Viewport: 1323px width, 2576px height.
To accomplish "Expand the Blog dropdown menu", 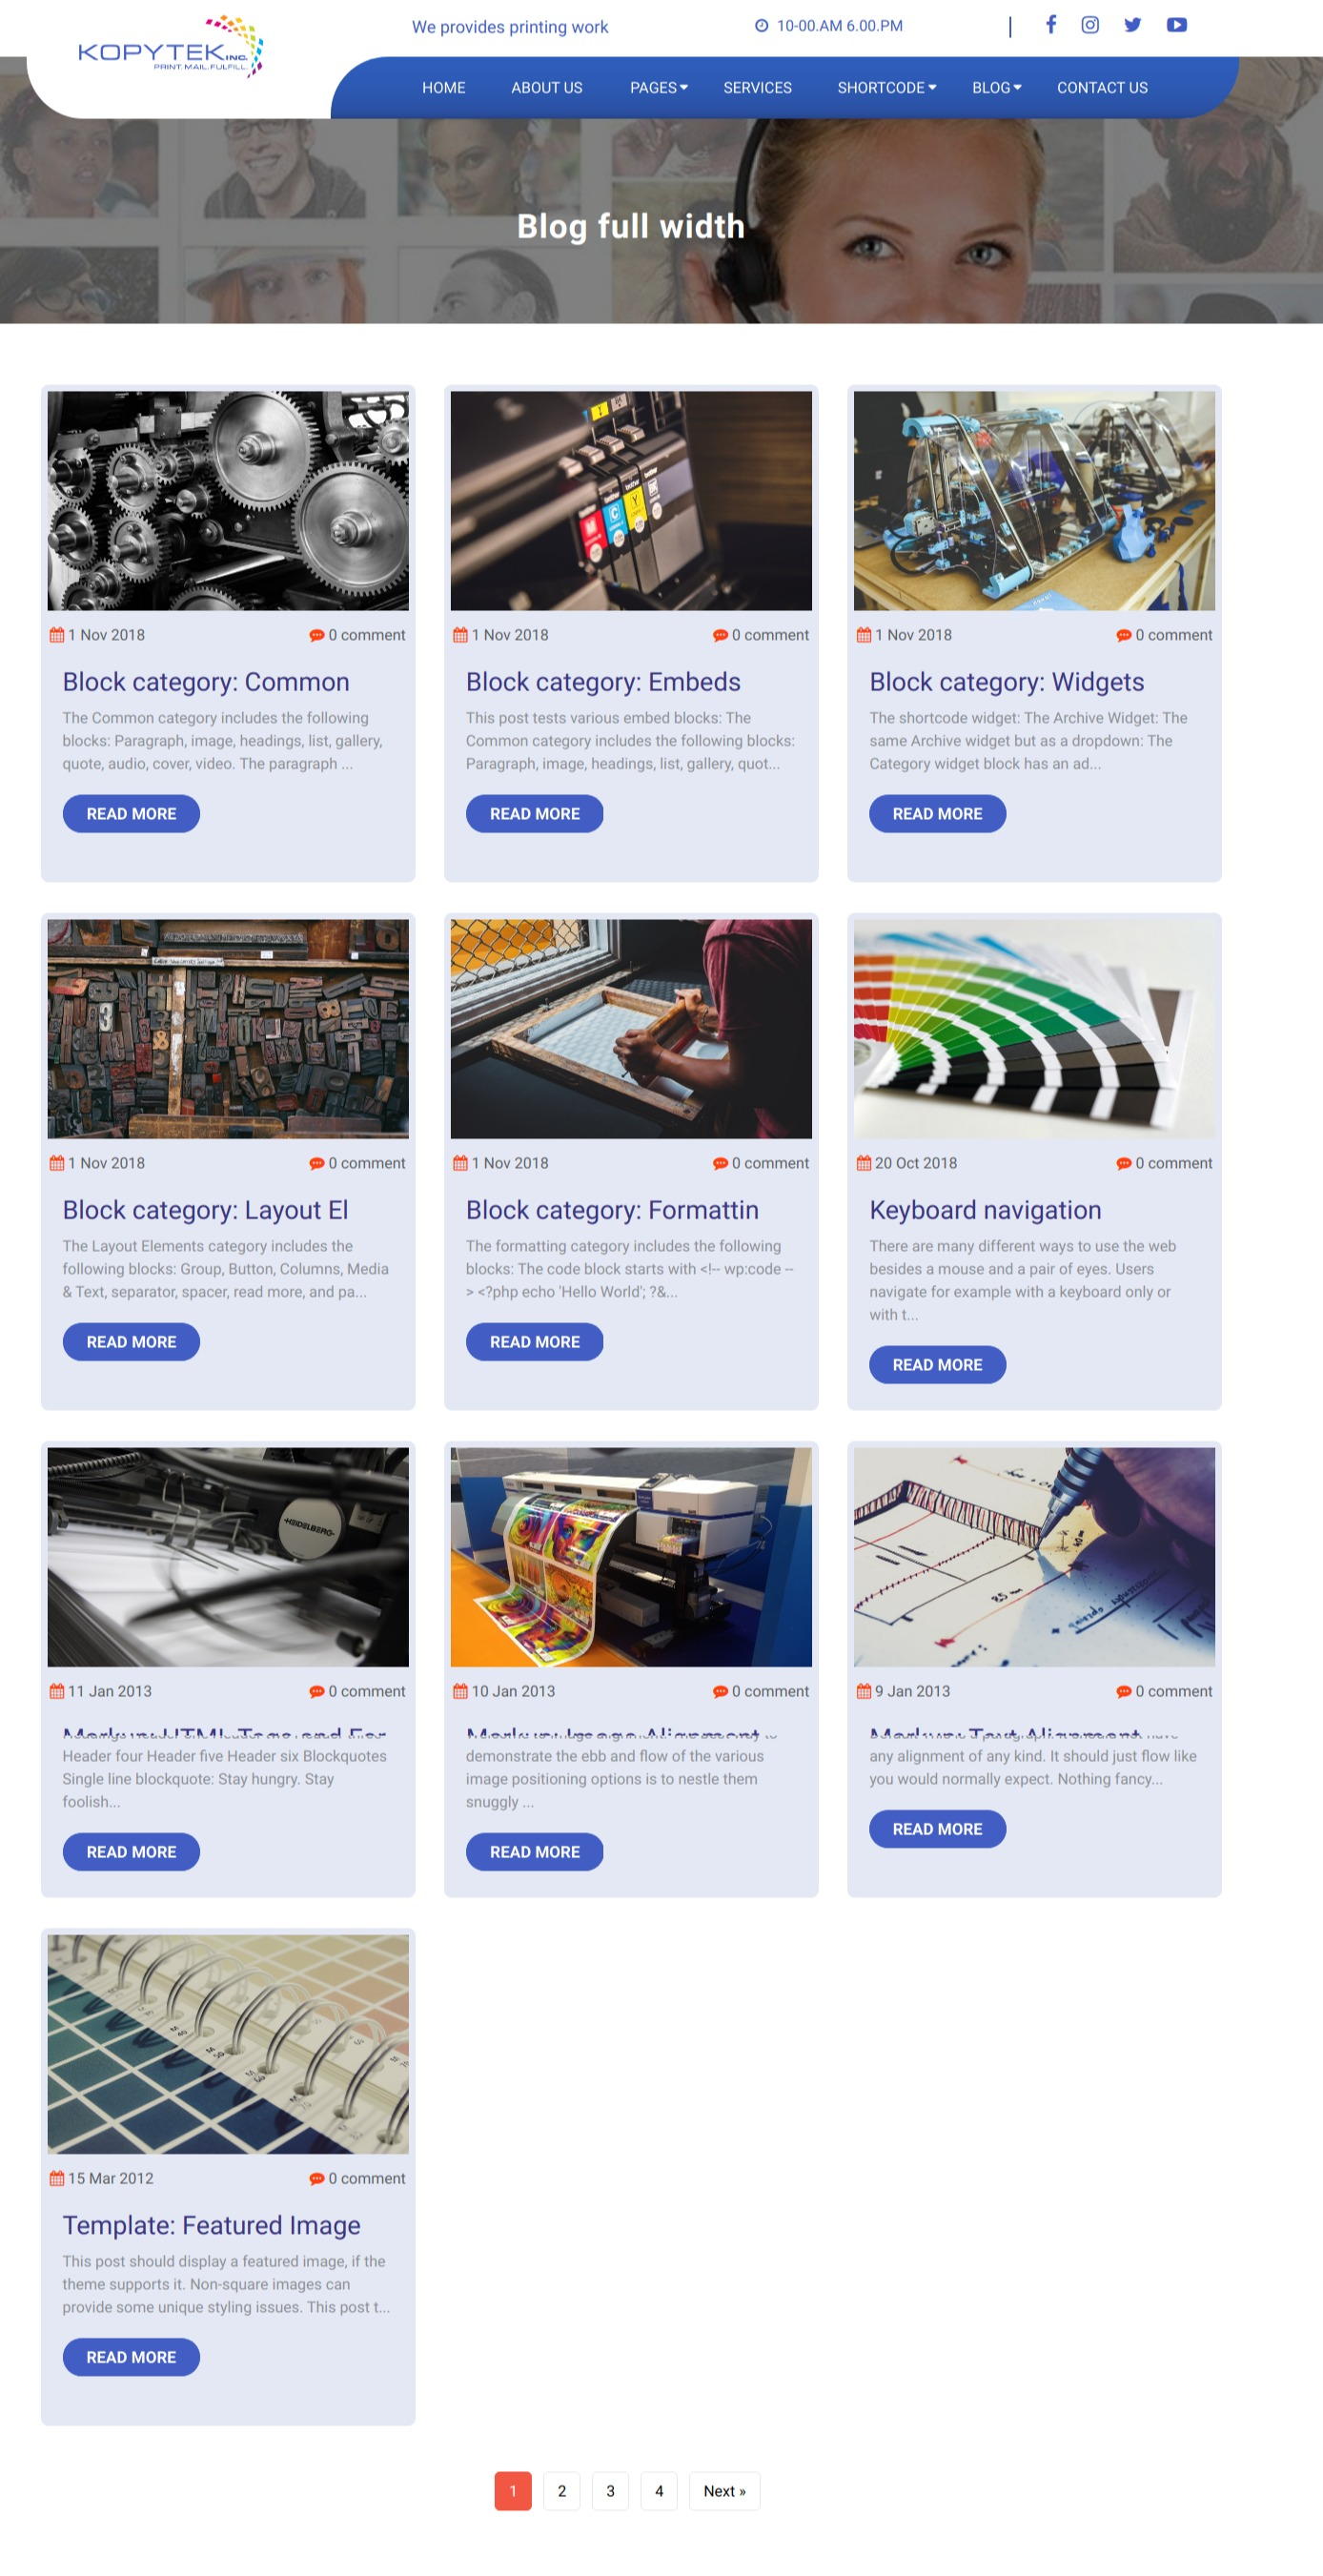I will 996,88.
